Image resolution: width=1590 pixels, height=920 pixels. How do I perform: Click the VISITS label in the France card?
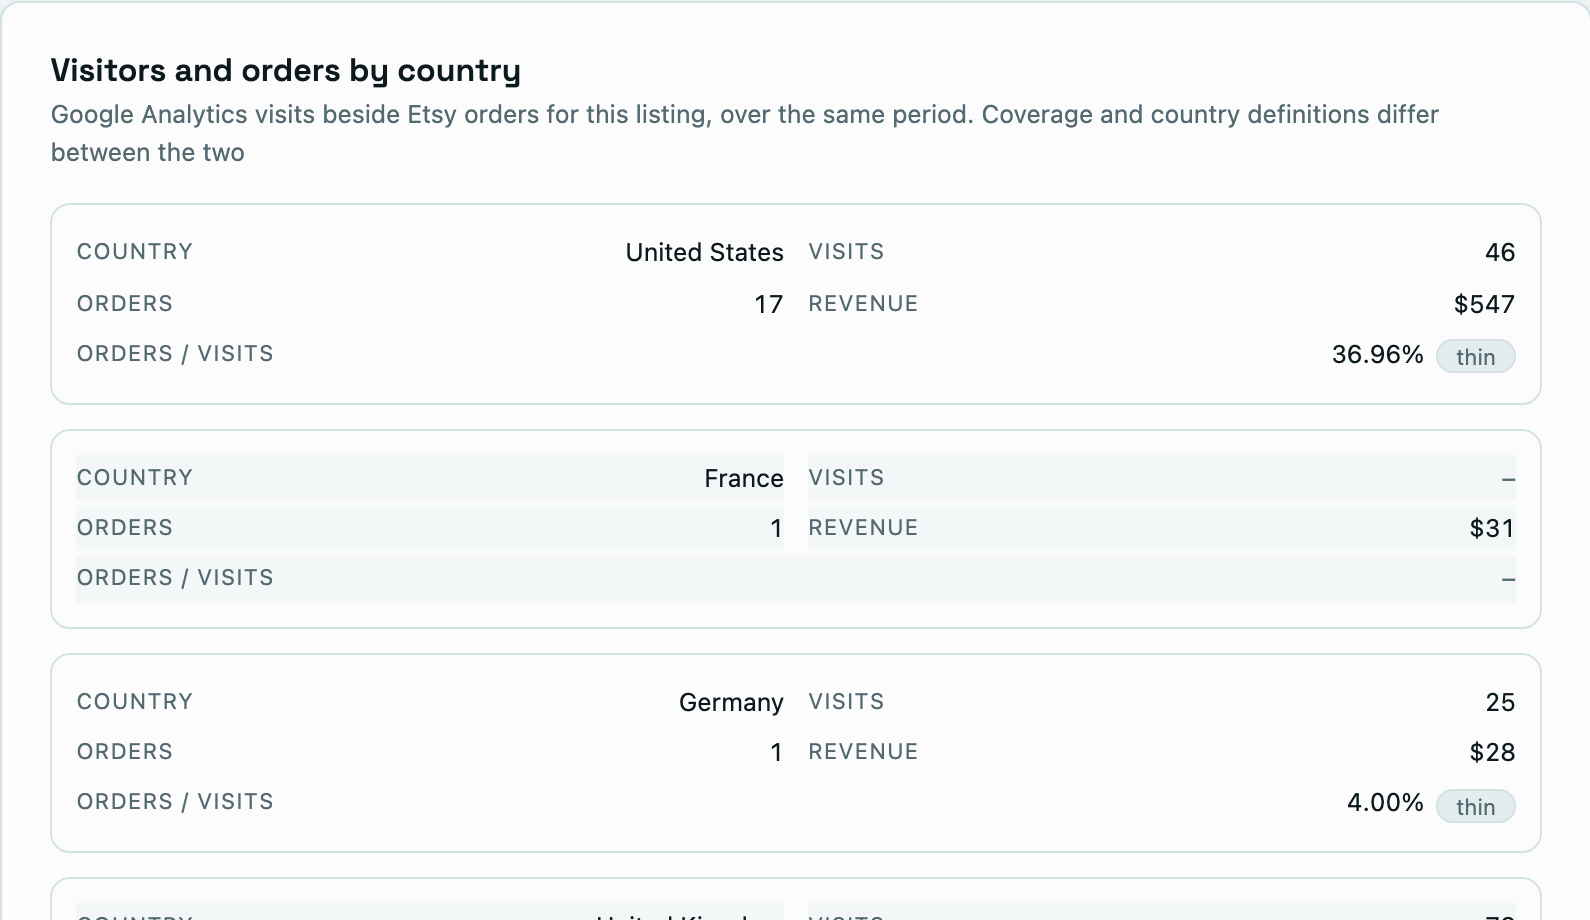click(x=846, y=478)
